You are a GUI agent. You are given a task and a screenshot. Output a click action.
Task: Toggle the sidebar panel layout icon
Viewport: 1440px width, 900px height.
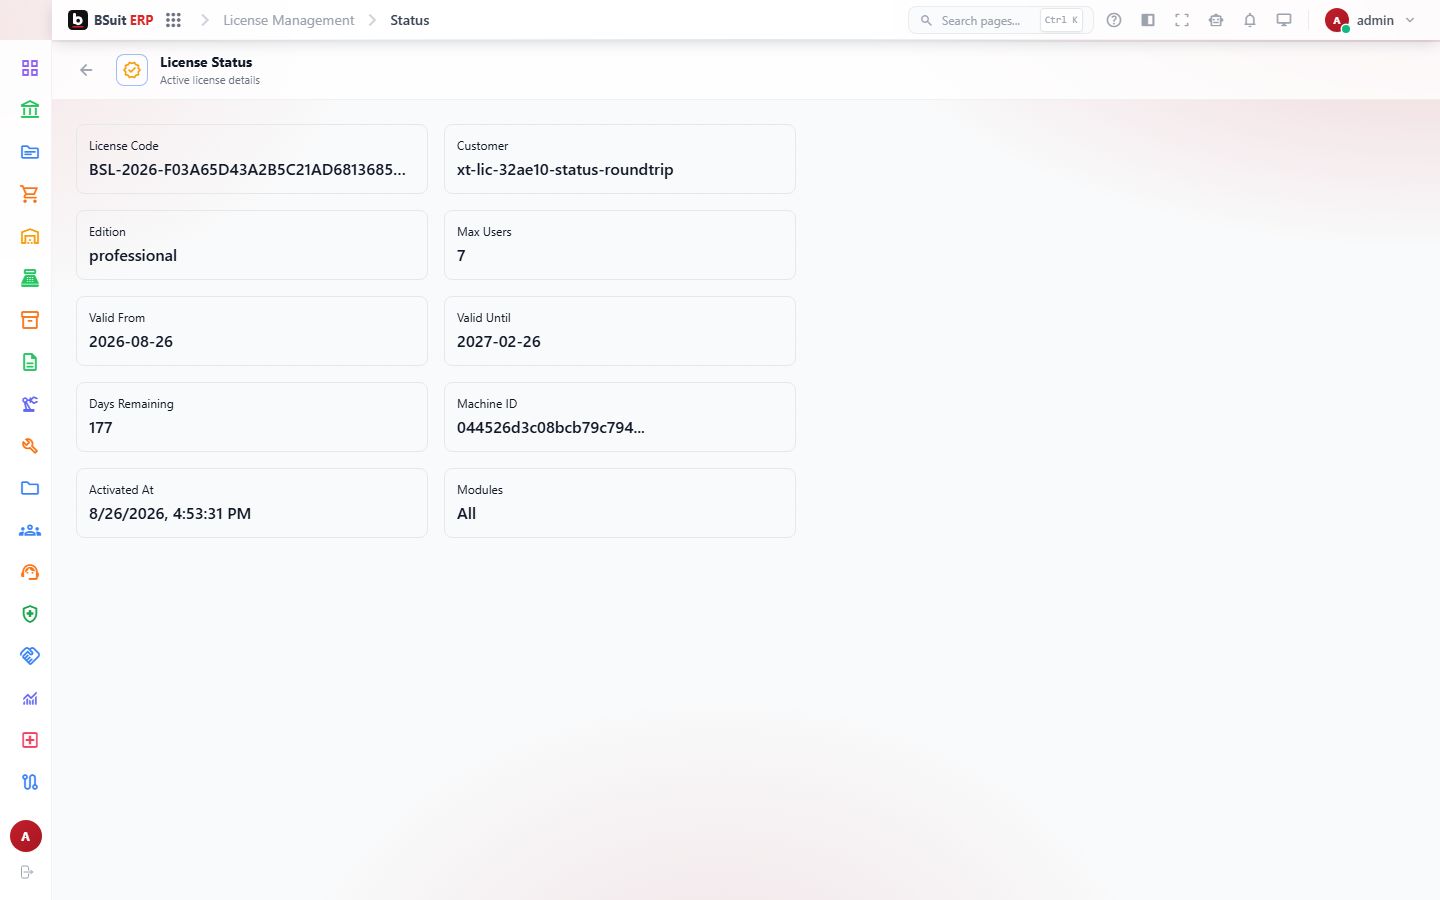1148,20
